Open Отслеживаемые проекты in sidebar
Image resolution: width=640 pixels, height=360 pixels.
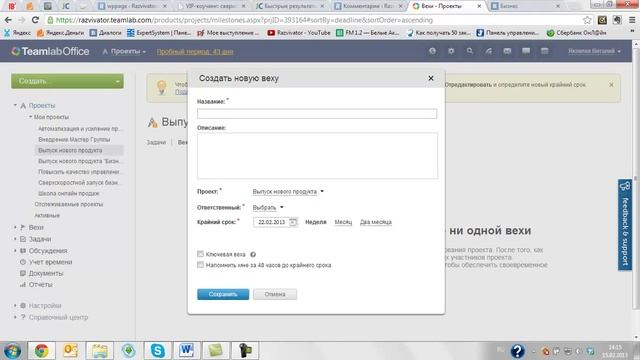point(69,204)
